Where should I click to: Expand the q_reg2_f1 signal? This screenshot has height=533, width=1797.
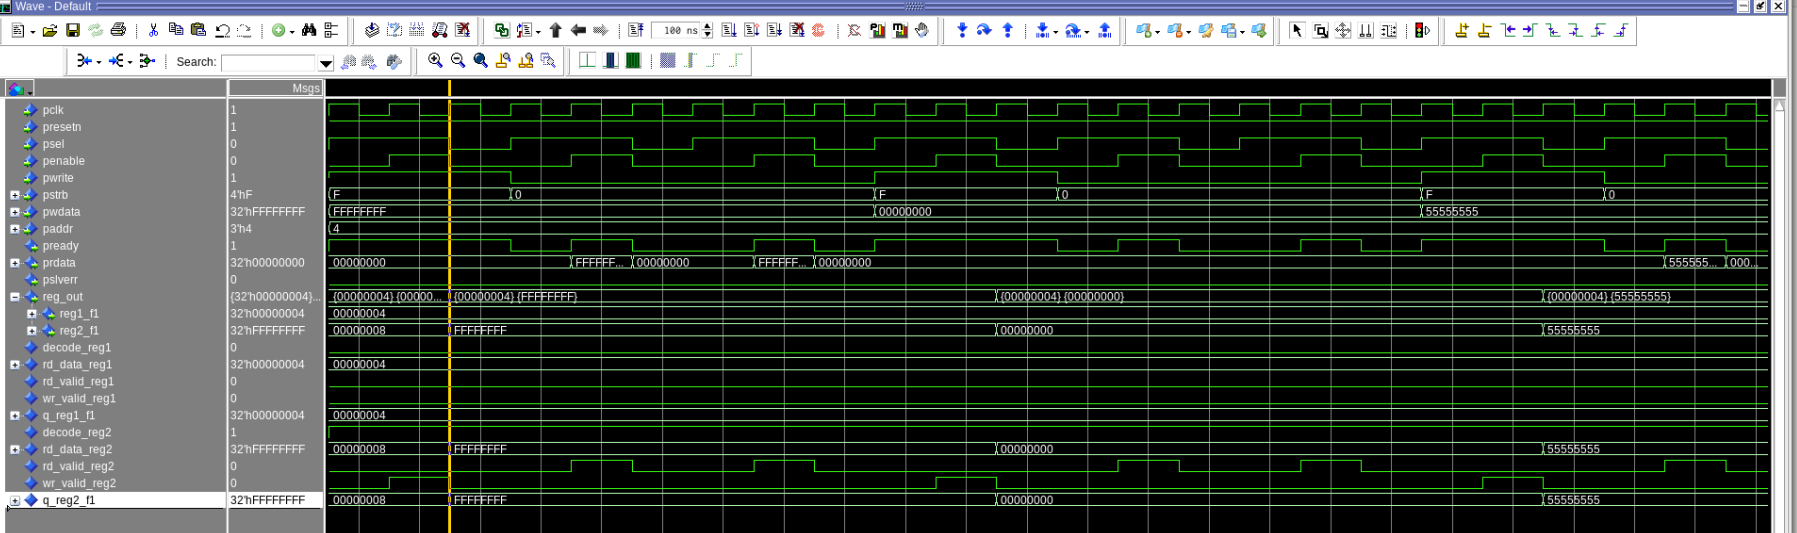[x=15, y=500]
